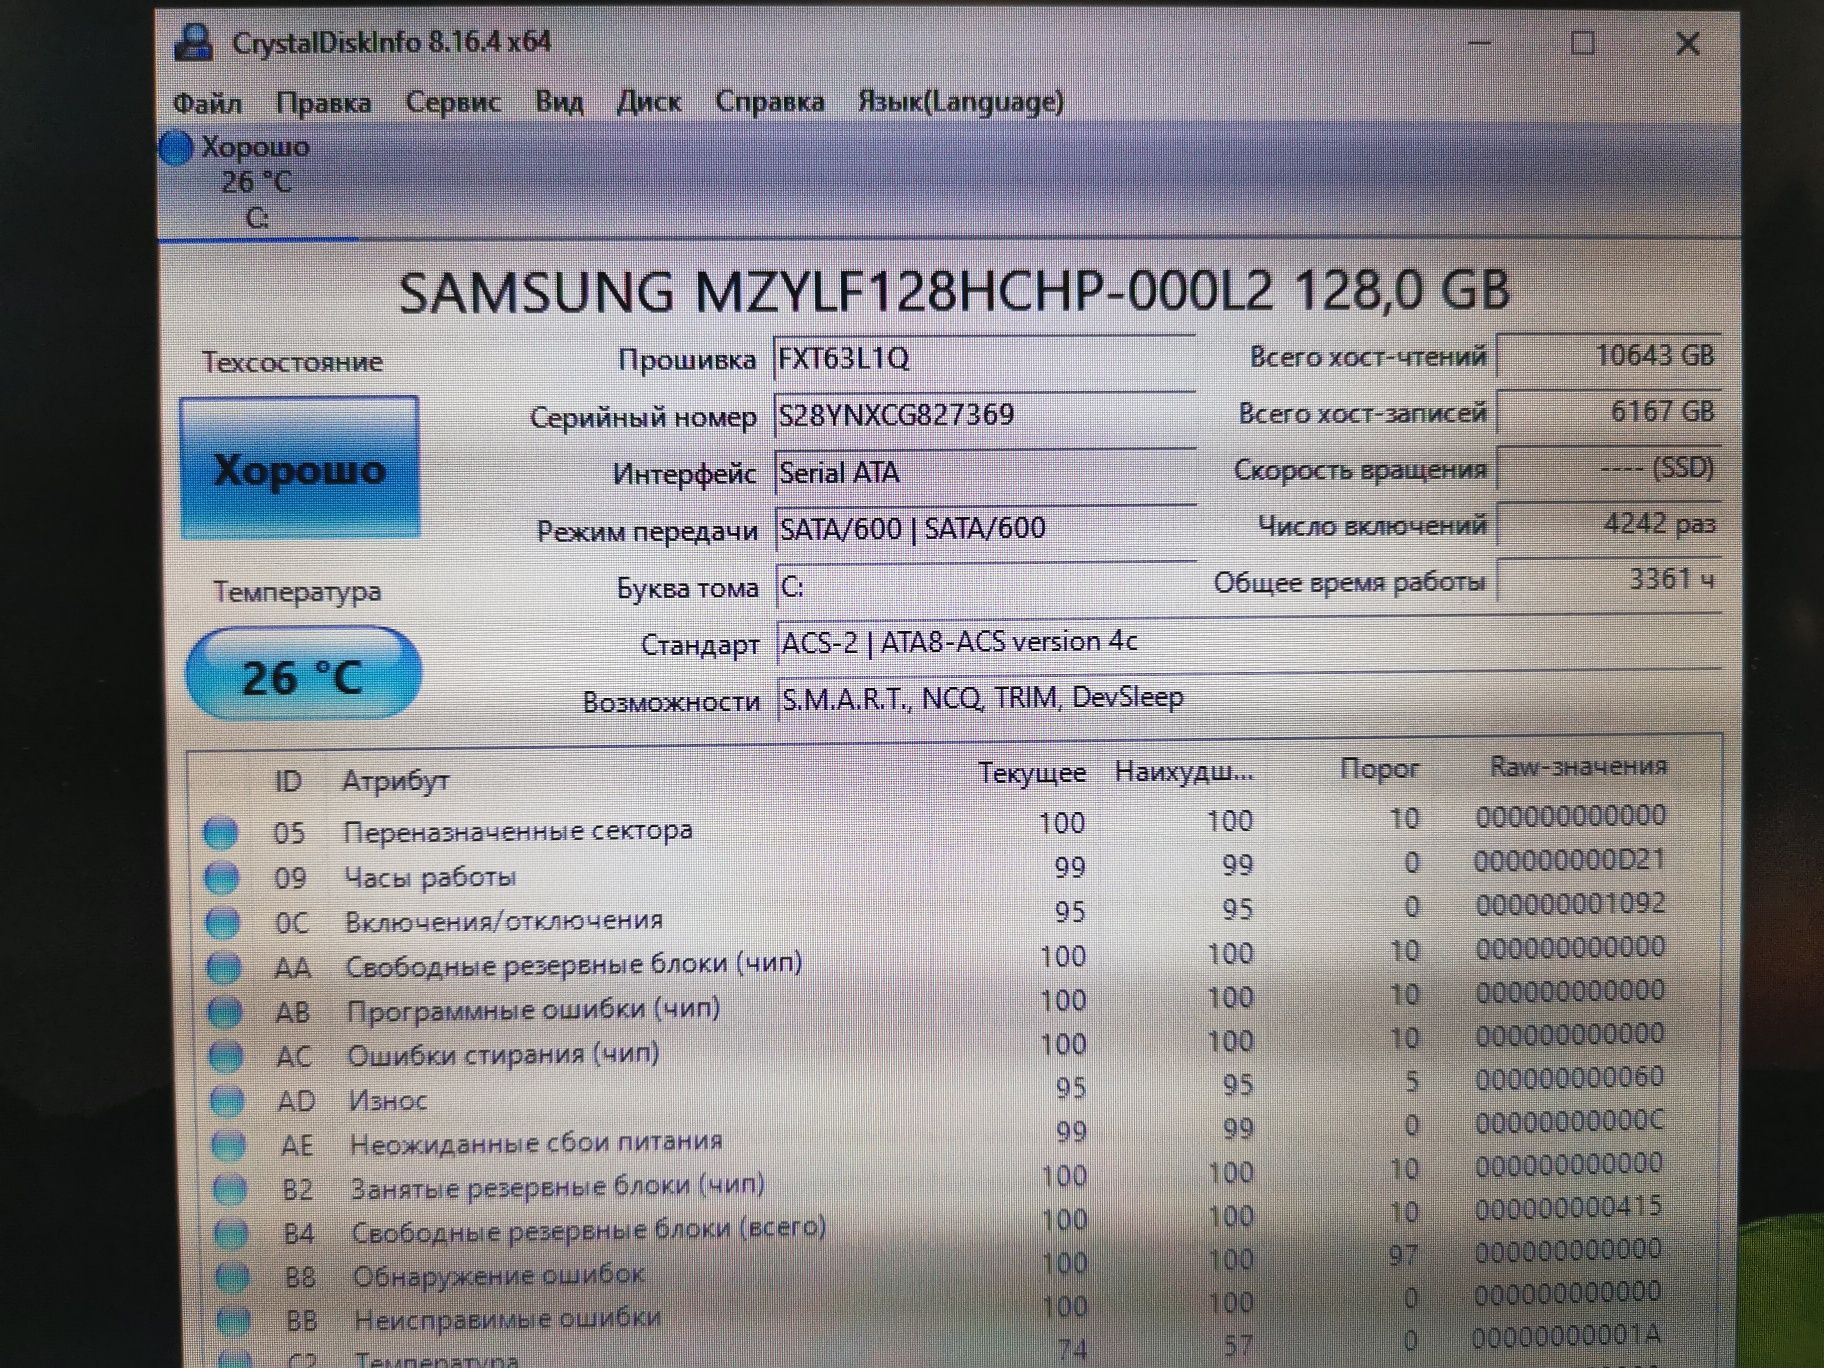Click the Текущее column header
The height and width of the screenshot is (1368, 1824).
[1032, 773]
